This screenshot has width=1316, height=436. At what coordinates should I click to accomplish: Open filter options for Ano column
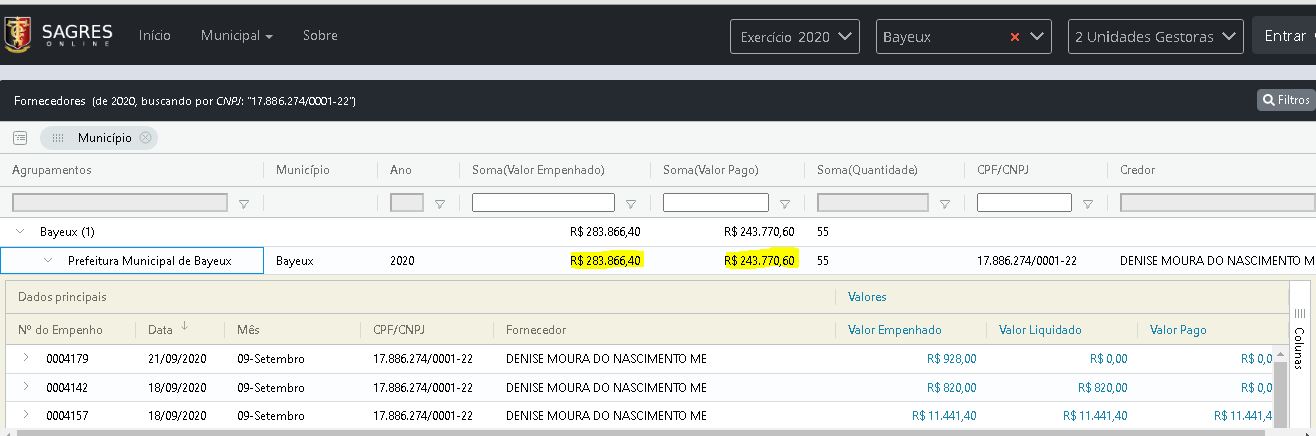pos(440,204)
